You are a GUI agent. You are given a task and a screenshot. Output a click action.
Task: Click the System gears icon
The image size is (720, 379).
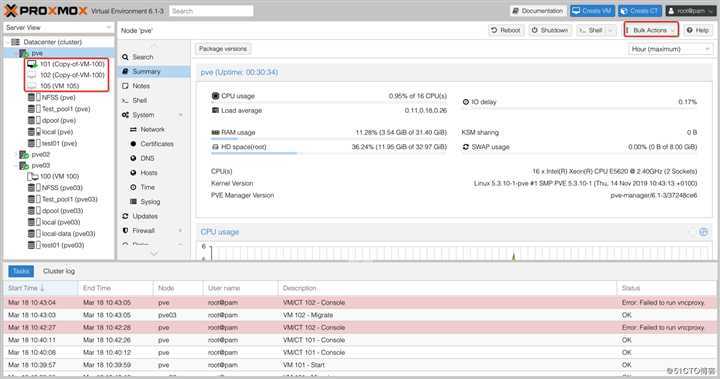pos(125,115)
